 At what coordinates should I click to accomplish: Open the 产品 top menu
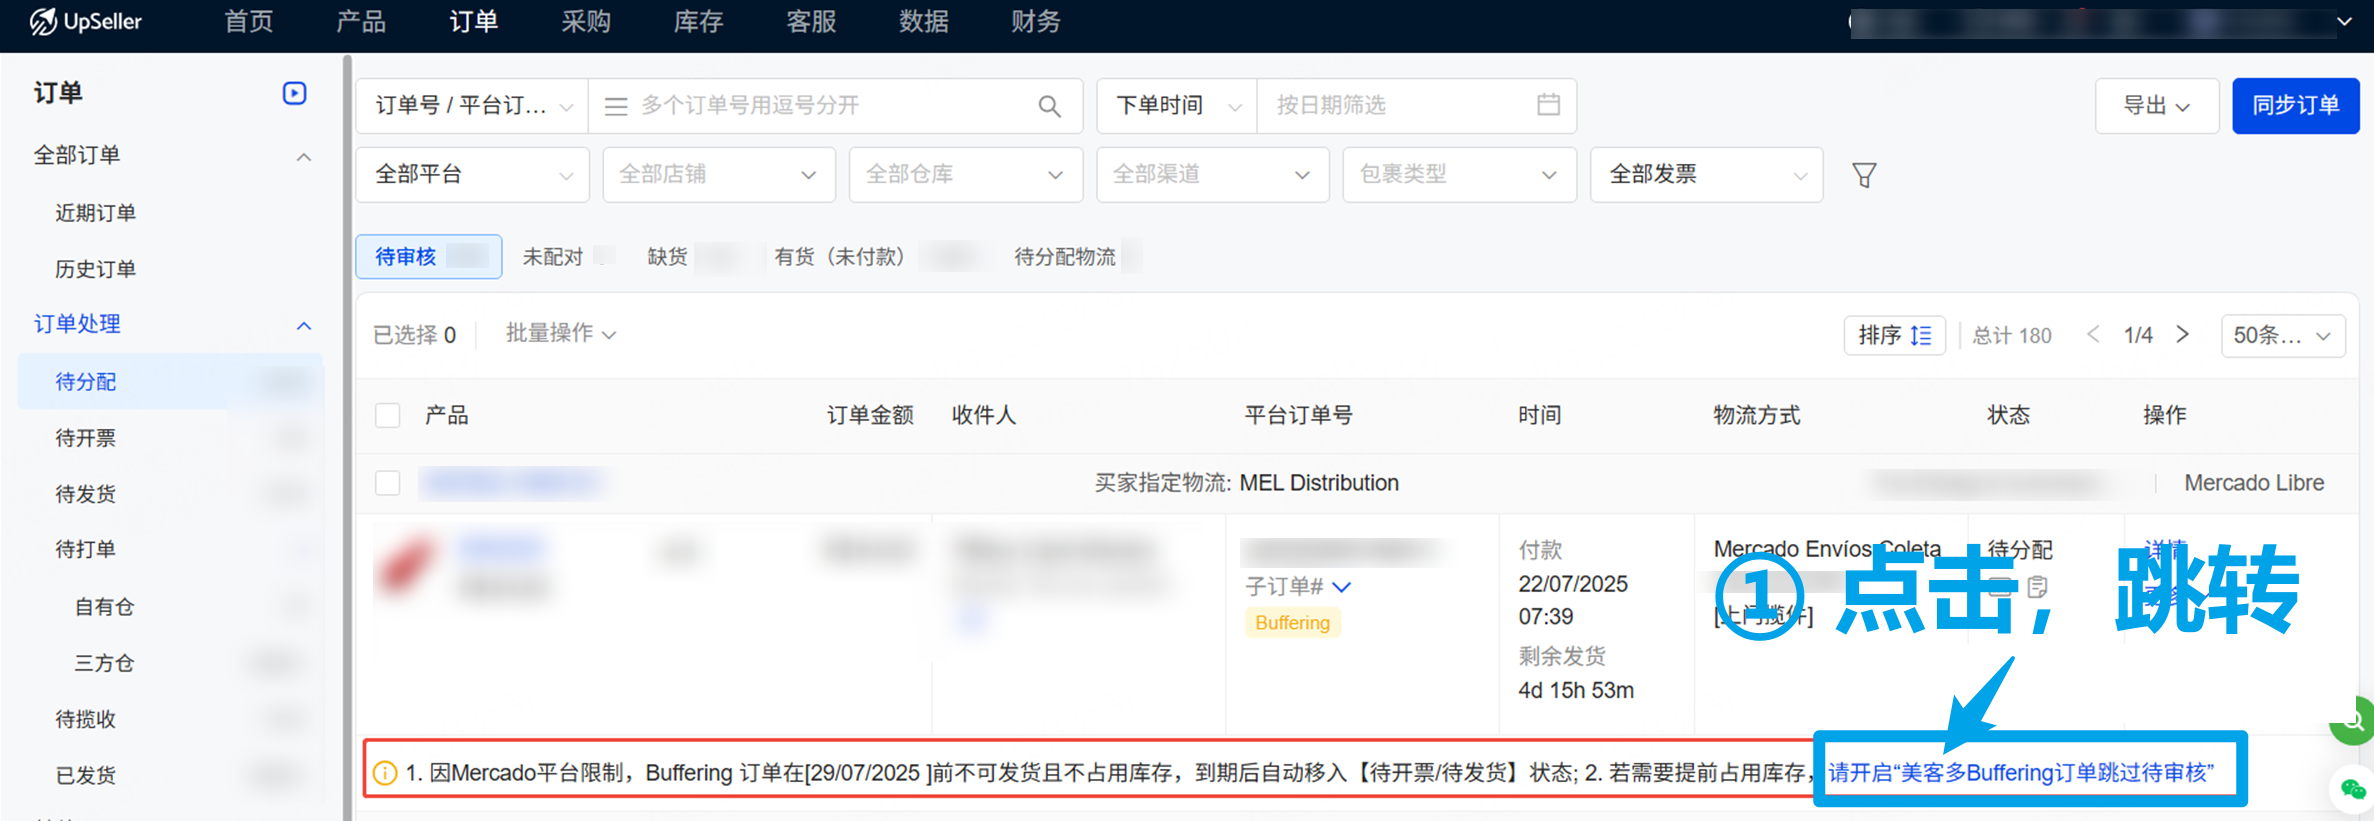coord(361,21)
